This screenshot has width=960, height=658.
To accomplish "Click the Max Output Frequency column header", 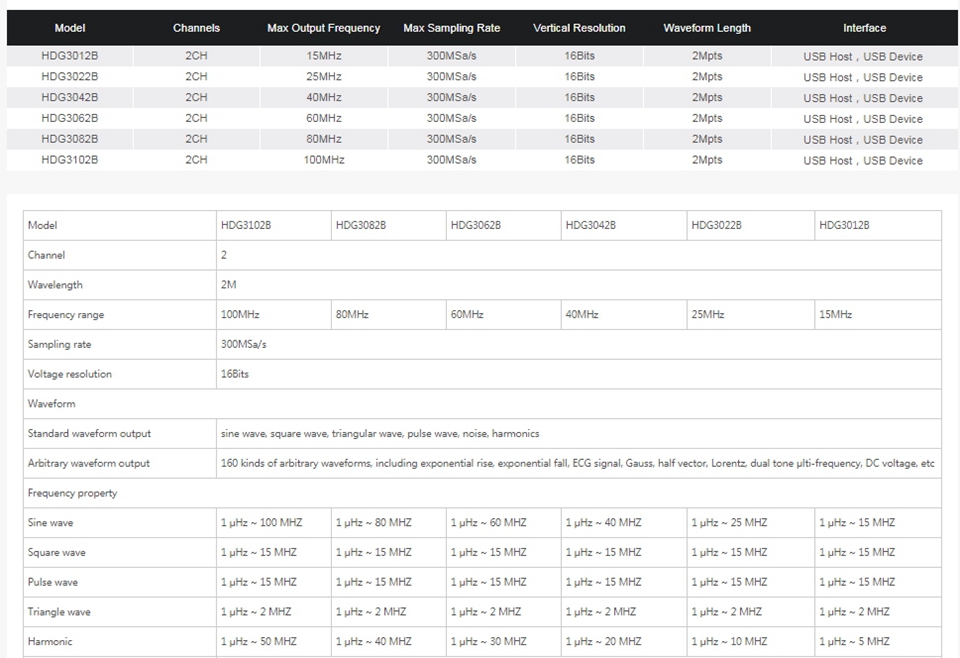I will tap(323, 28).
